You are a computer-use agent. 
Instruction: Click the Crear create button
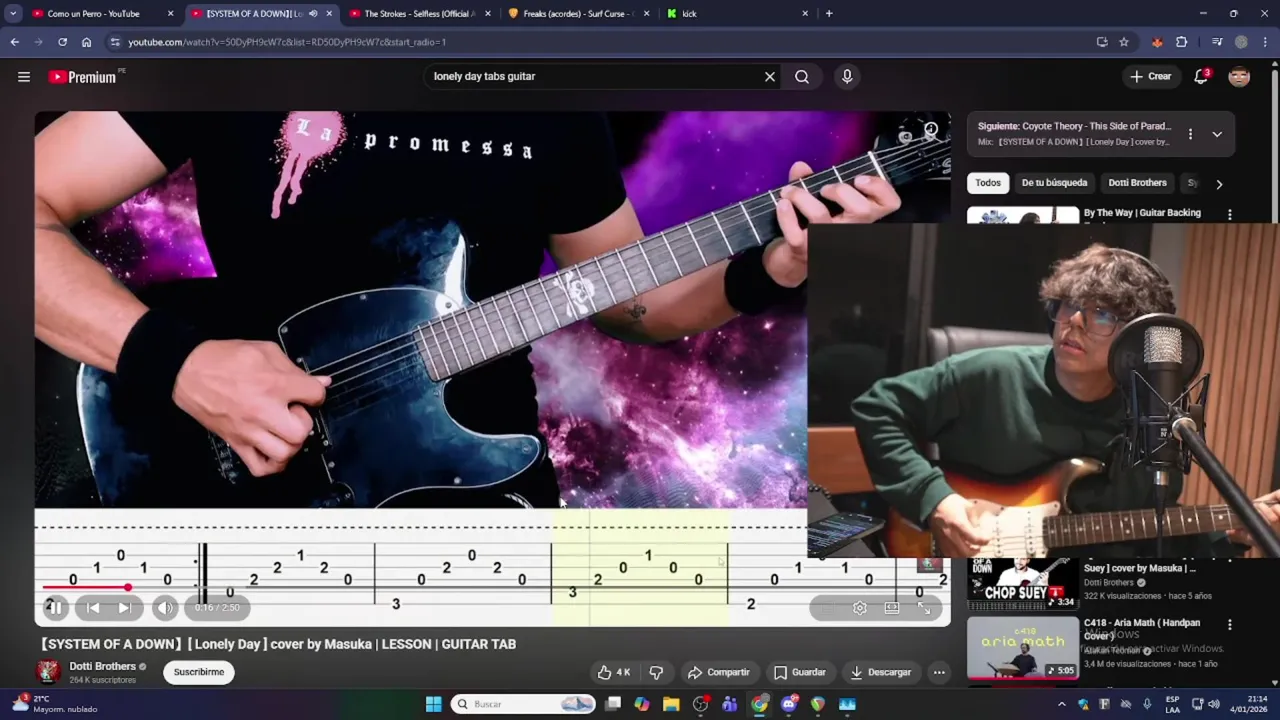click(1150, 77)
